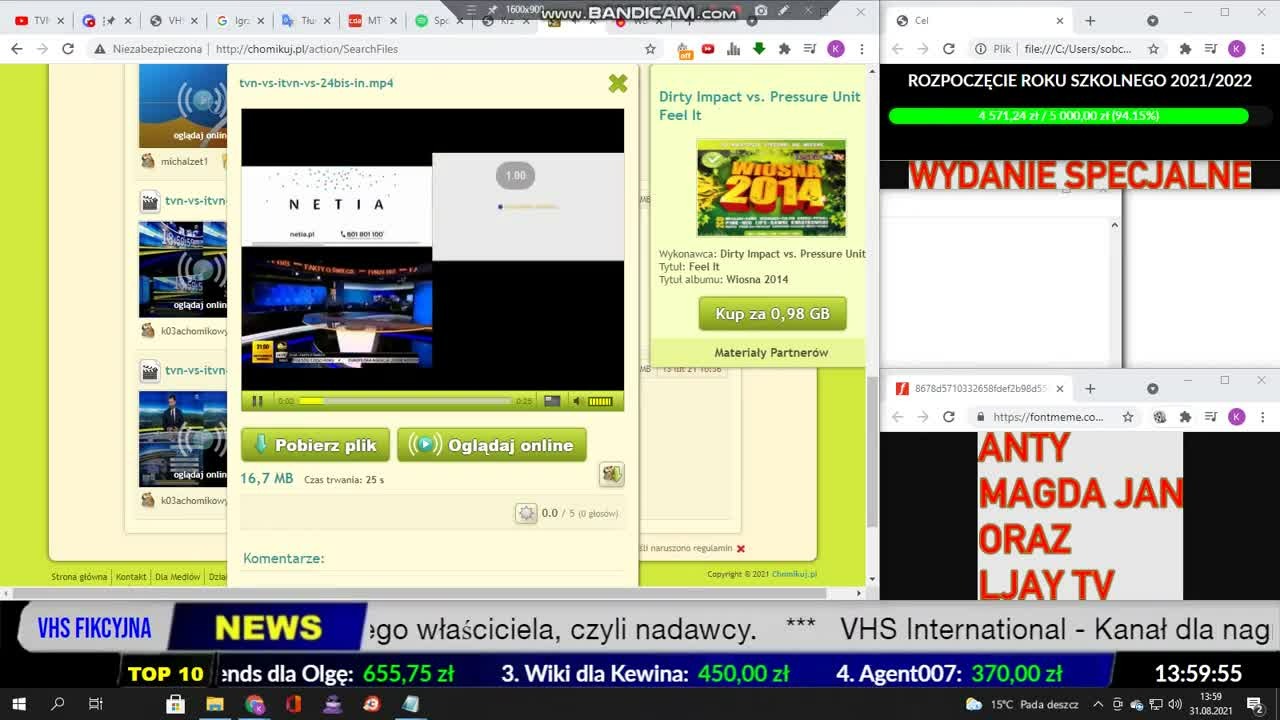Click the Kup za 0,98 GB button
This screenshot has height=720, width=1280.
click(772, 314)
